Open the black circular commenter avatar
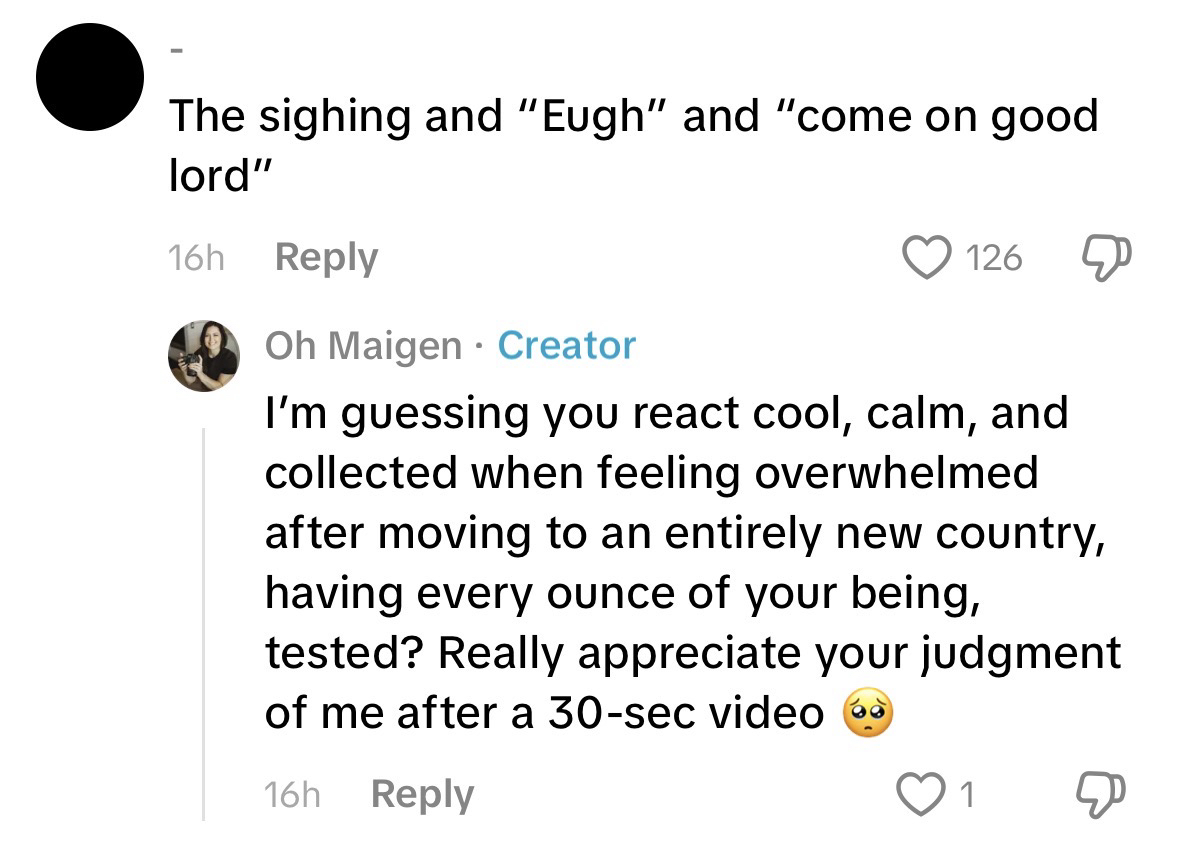The height and width of the screenshot is (842, 1179). coord(90,75)
